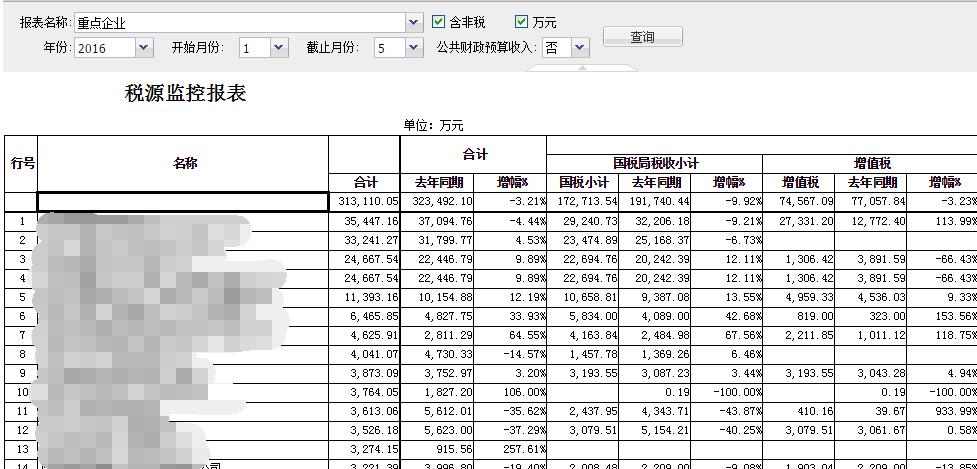Click row number 9 in 行号 column
The height and width of the screenshot is (469, 977).
tap(21, 374)
